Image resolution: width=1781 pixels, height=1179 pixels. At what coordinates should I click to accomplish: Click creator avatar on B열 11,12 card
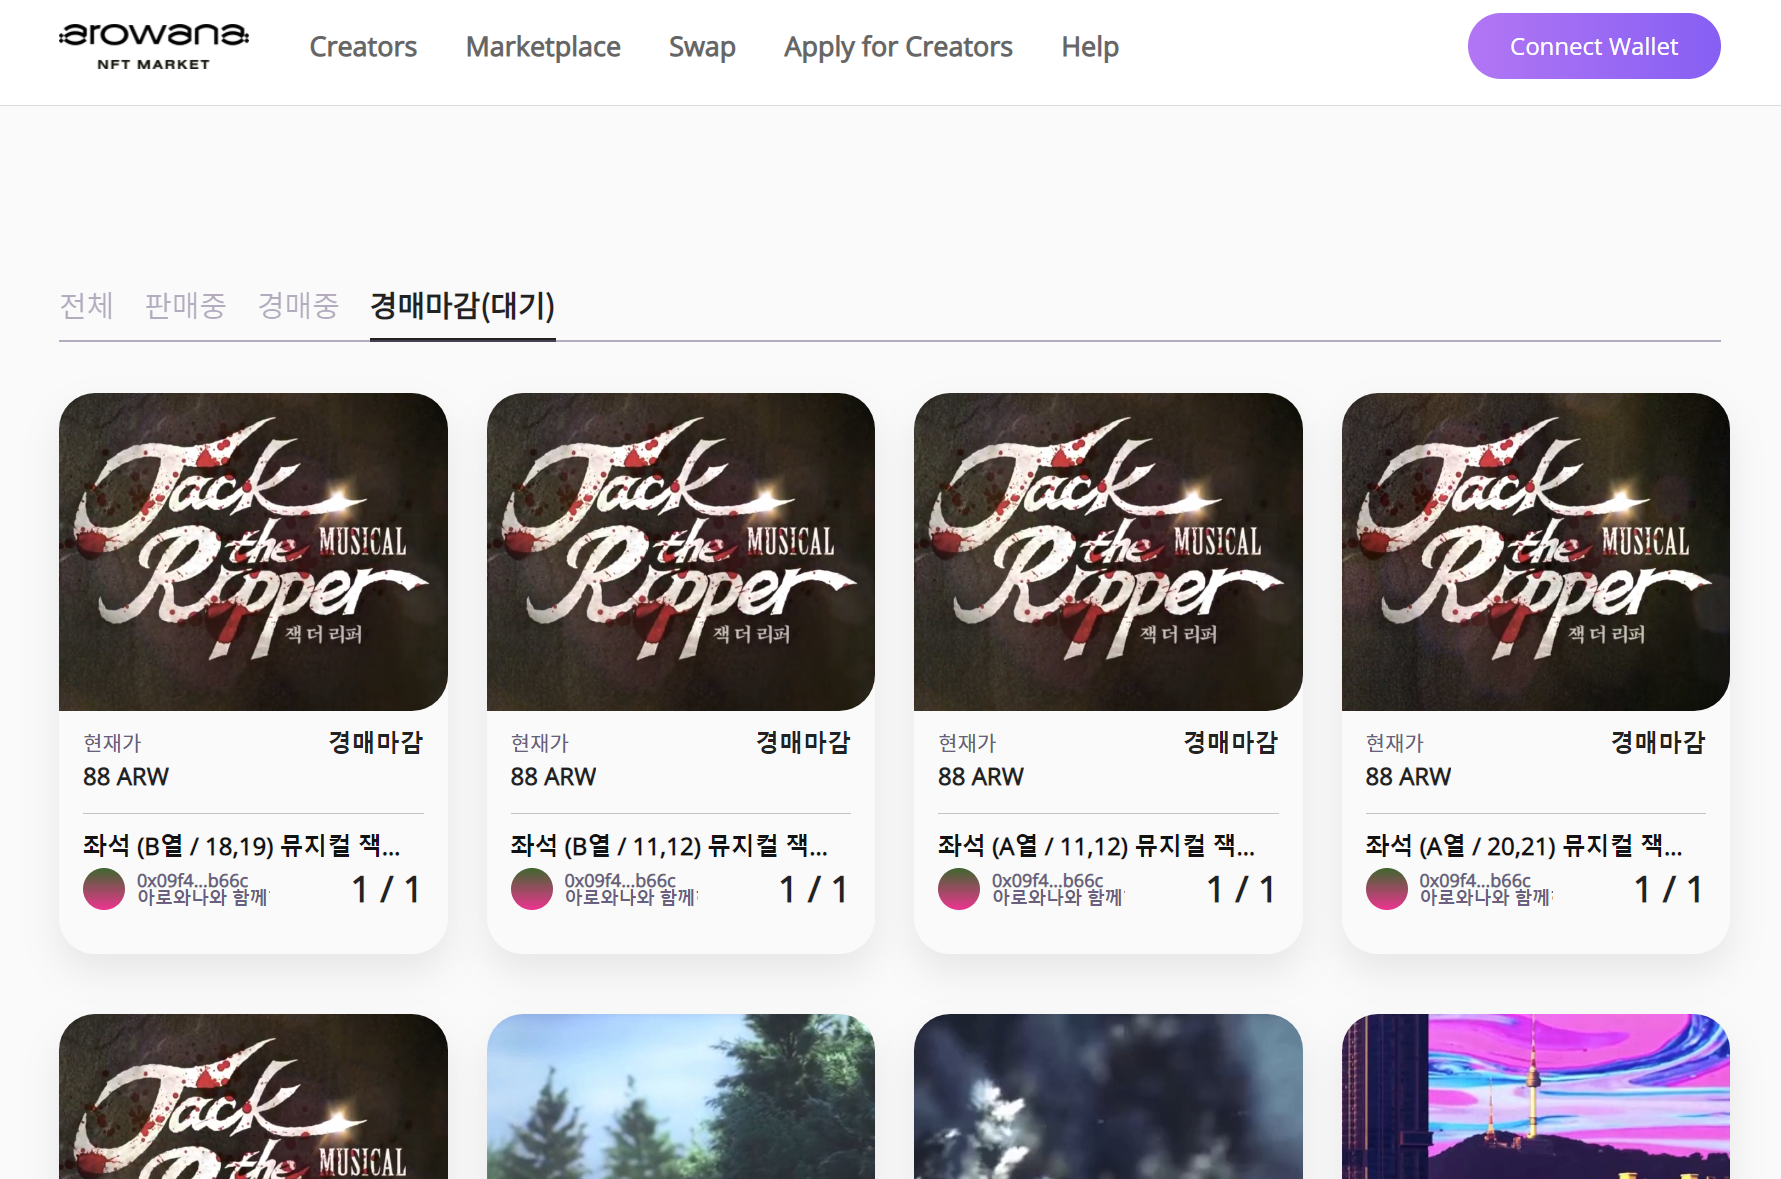(532, 889)
